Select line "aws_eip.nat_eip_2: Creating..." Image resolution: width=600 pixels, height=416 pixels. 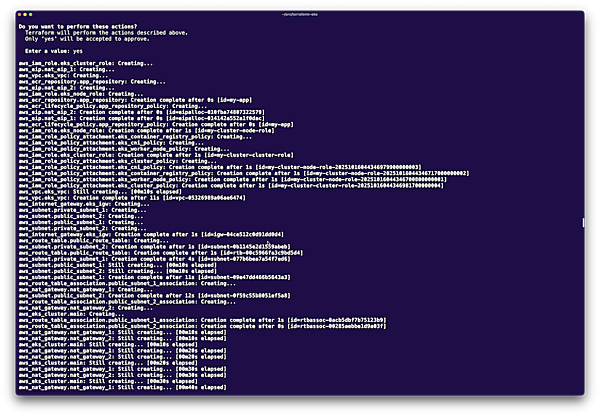(67, 88)
